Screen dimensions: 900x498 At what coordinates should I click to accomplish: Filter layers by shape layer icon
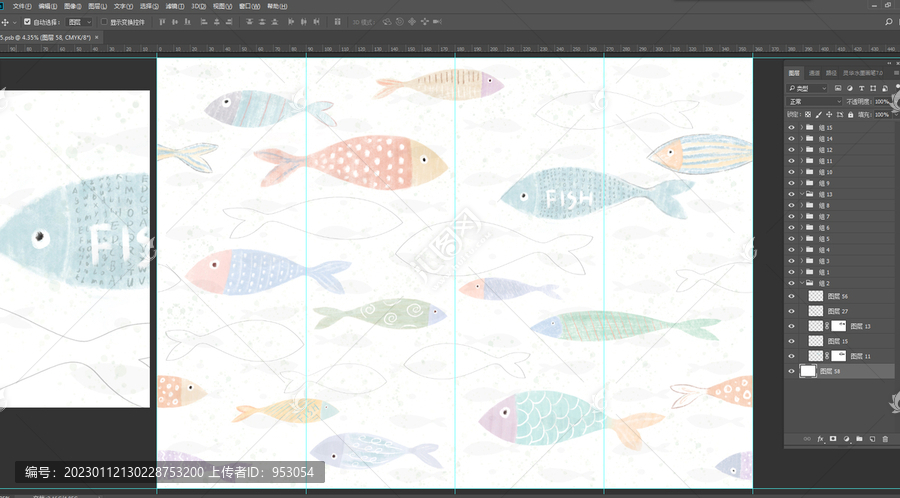pyautogui.click(x=873, y=88)
